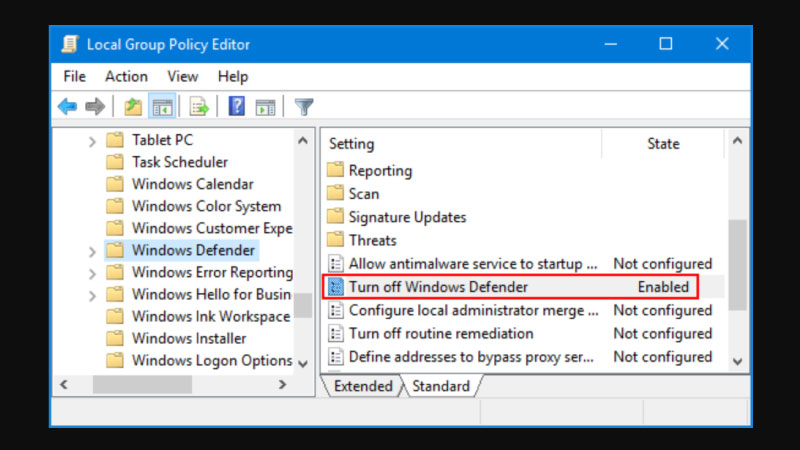Click the forward arrow in the toolbar

point(95,107)
